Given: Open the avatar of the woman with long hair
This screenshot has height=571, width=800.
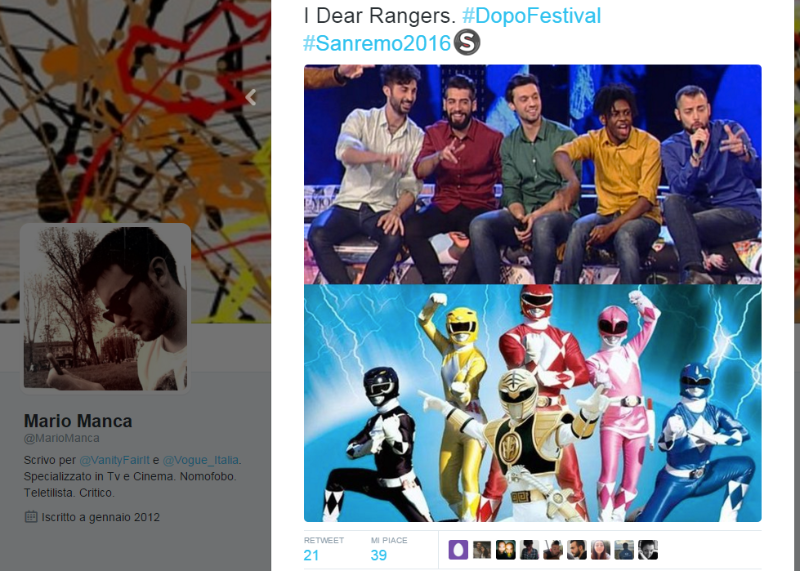Looking at the screenshot, I should pos(601,550).
